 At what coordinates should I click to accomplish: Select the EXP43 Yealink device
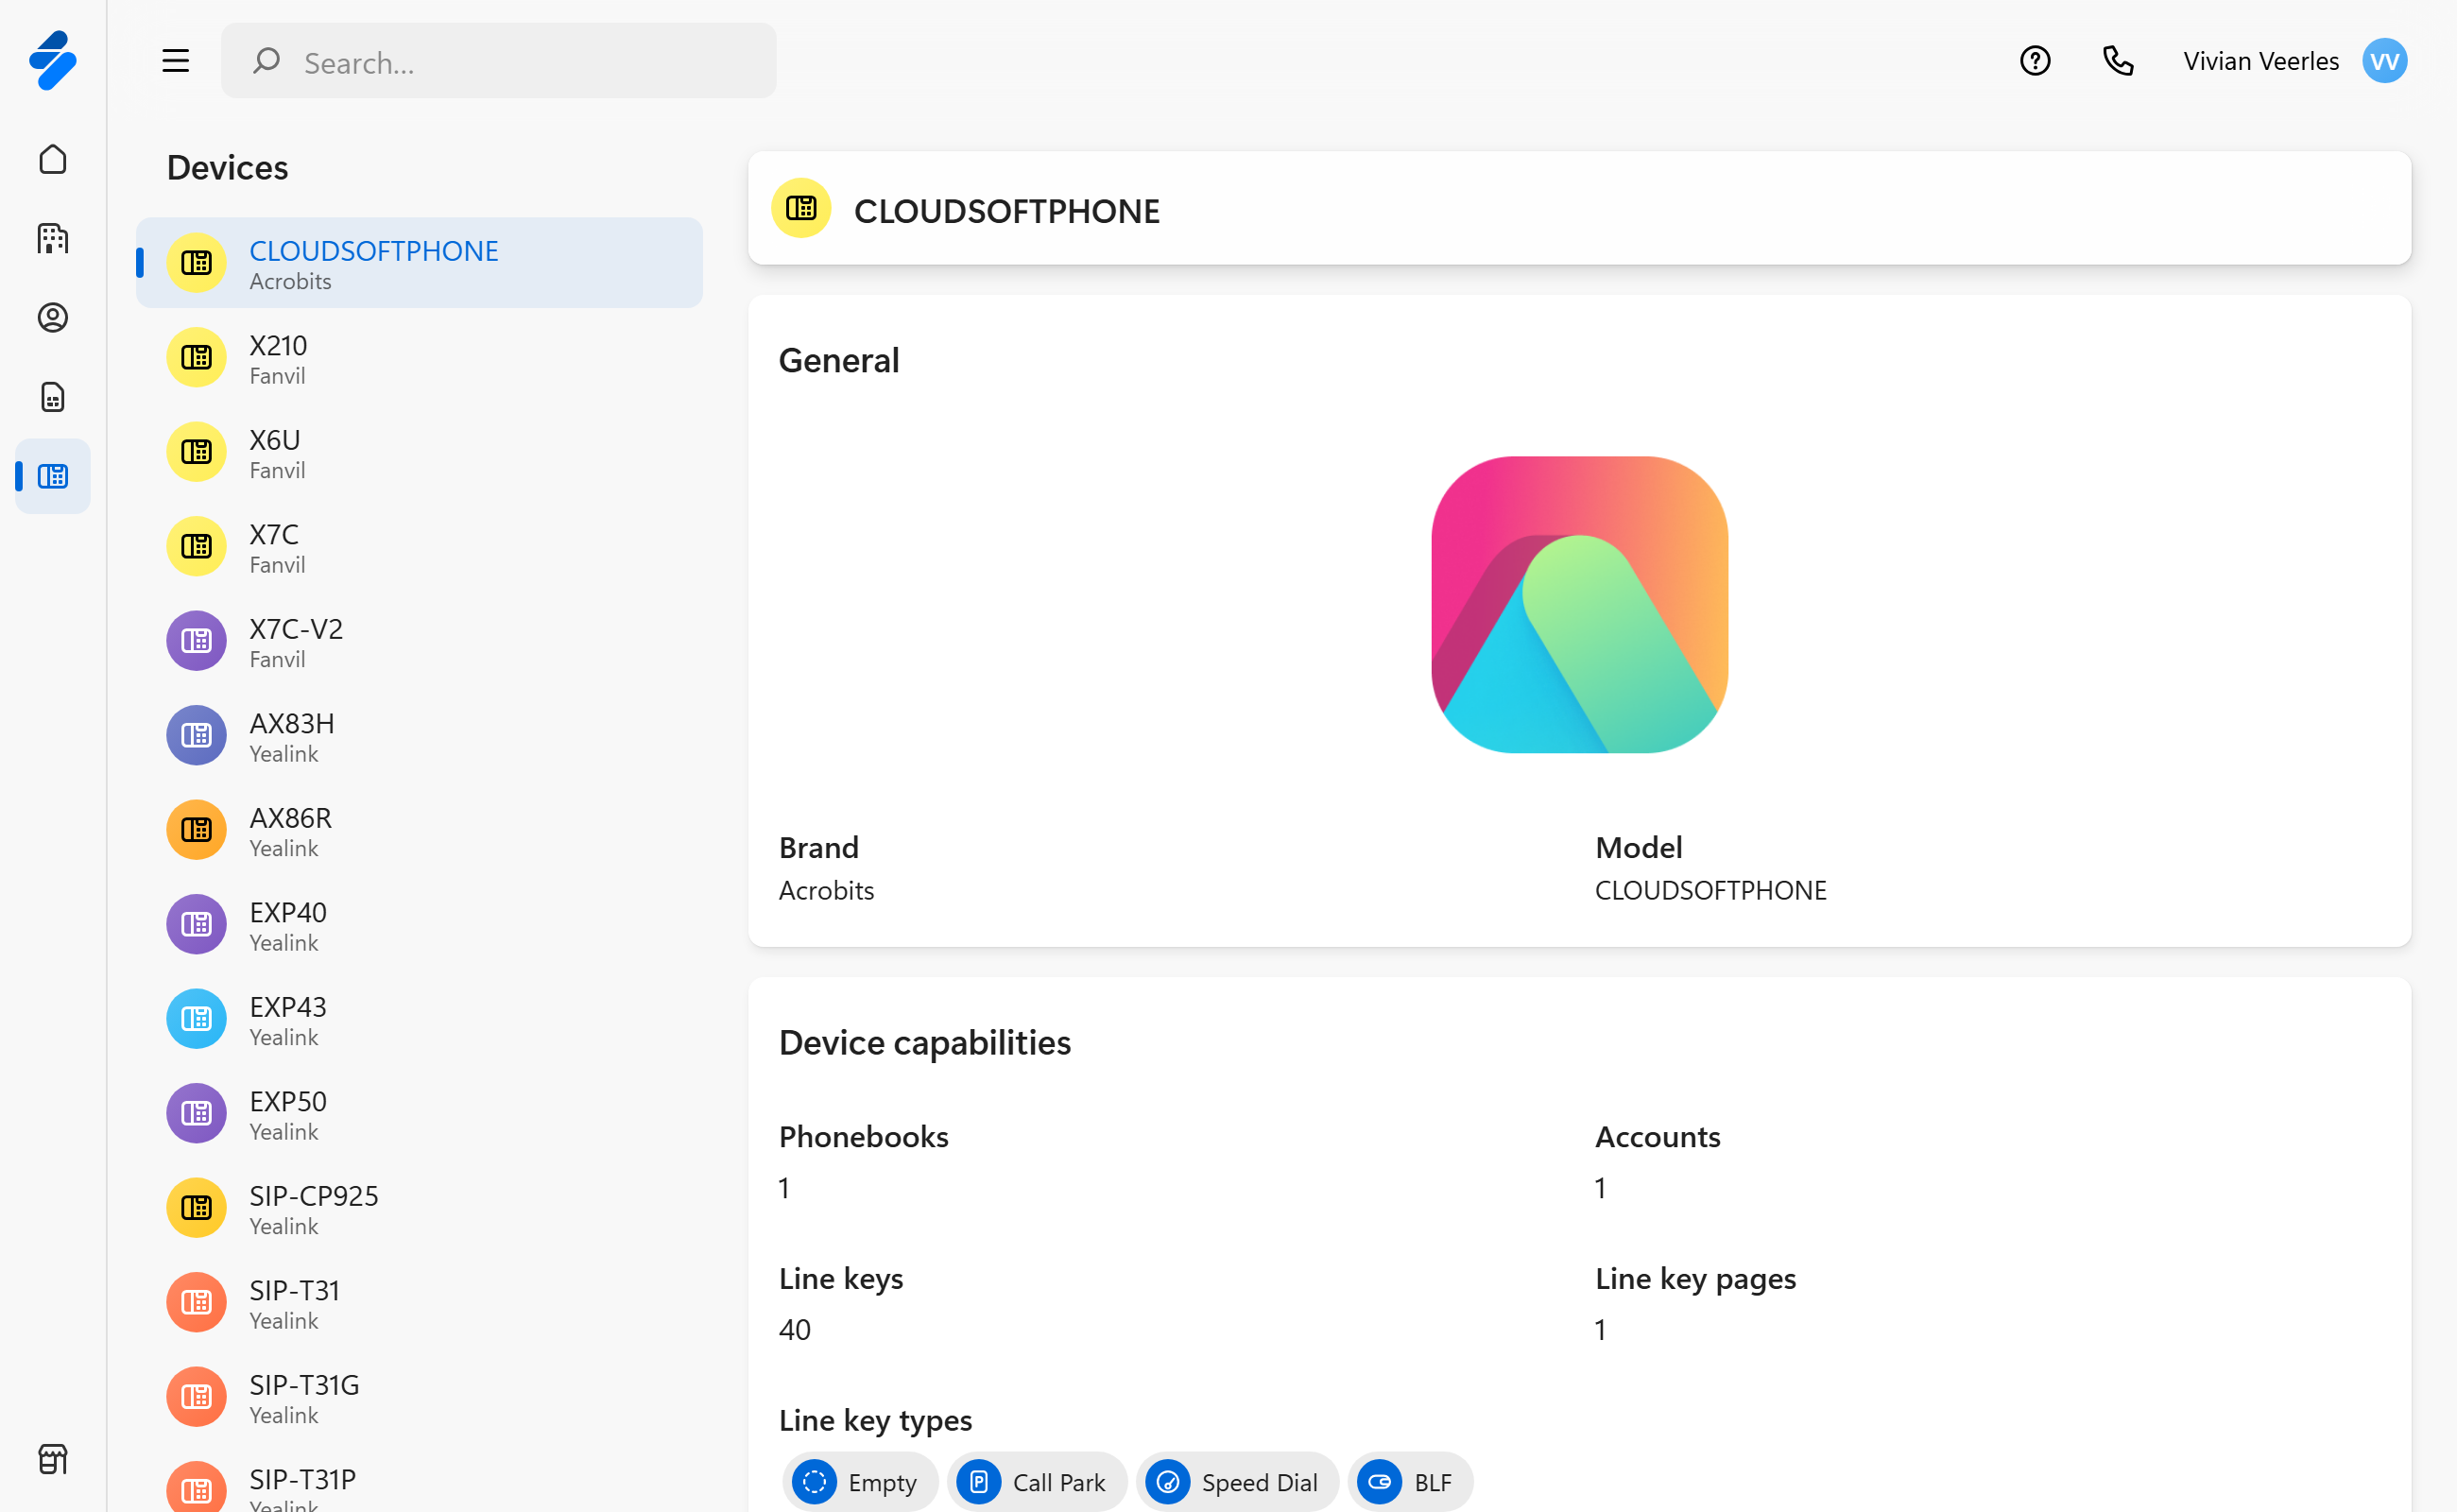point(419,1019)
